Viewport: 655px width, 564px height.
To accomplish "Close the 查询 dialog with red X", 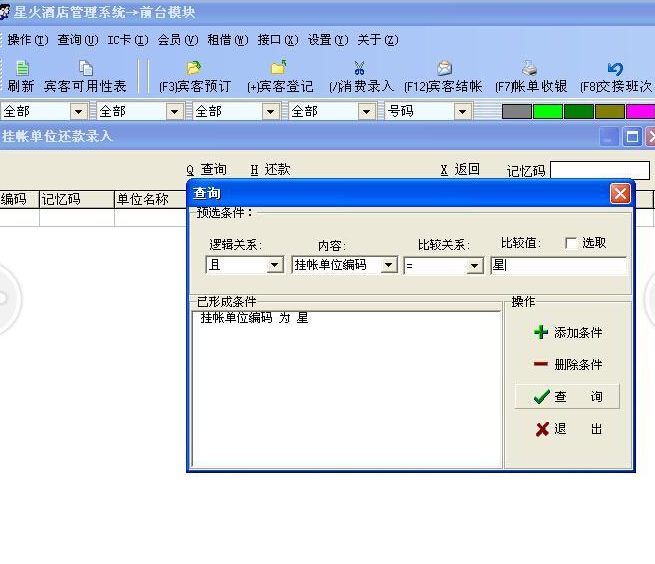I will (620, 194).
